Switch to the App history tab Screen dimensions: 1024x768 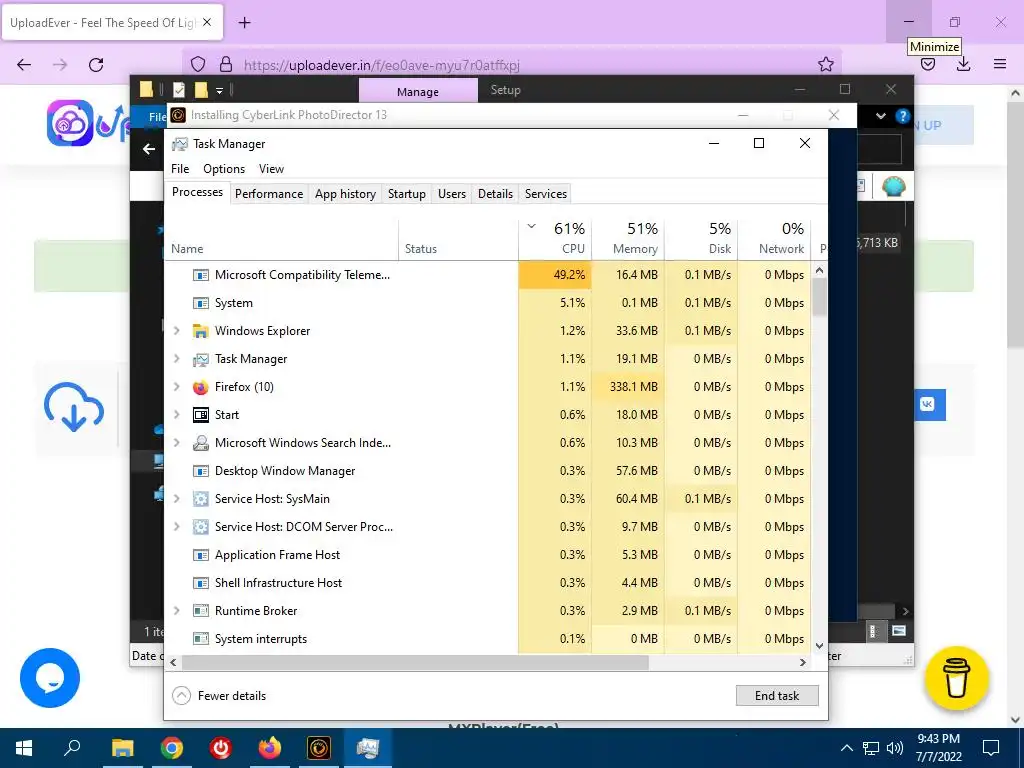click(345, 194)
